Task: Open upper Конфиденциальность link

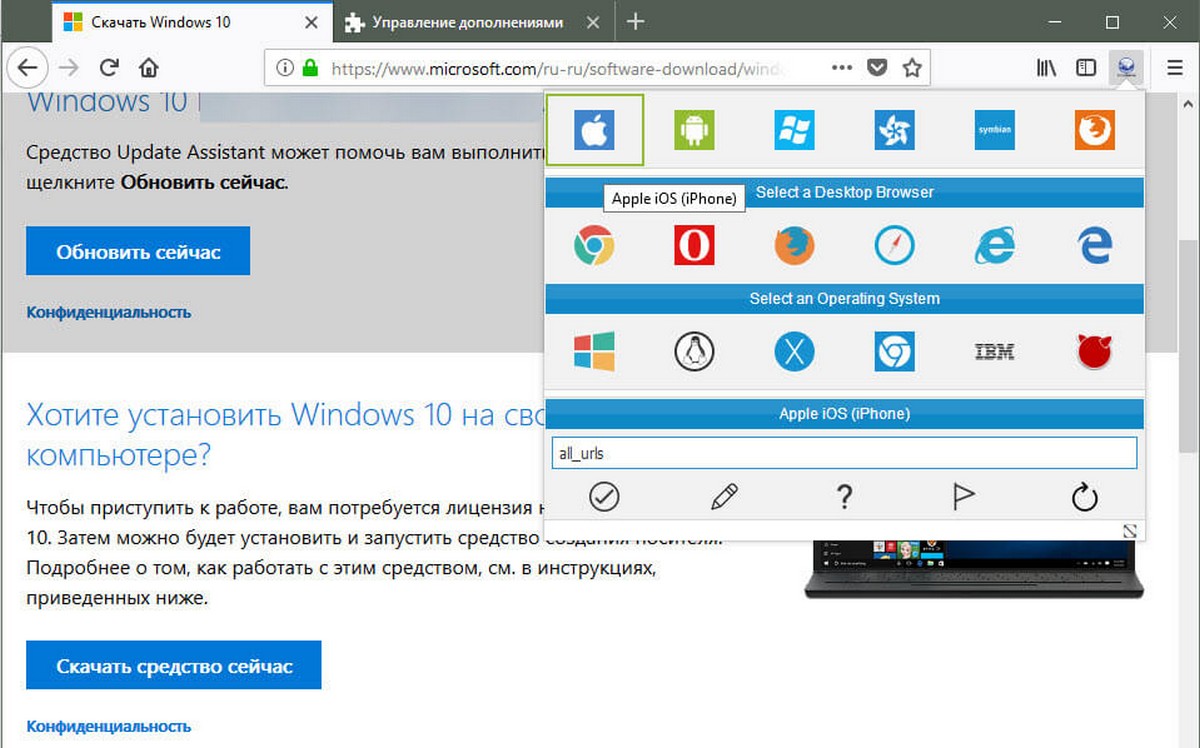Action: [x=108, y=312]
